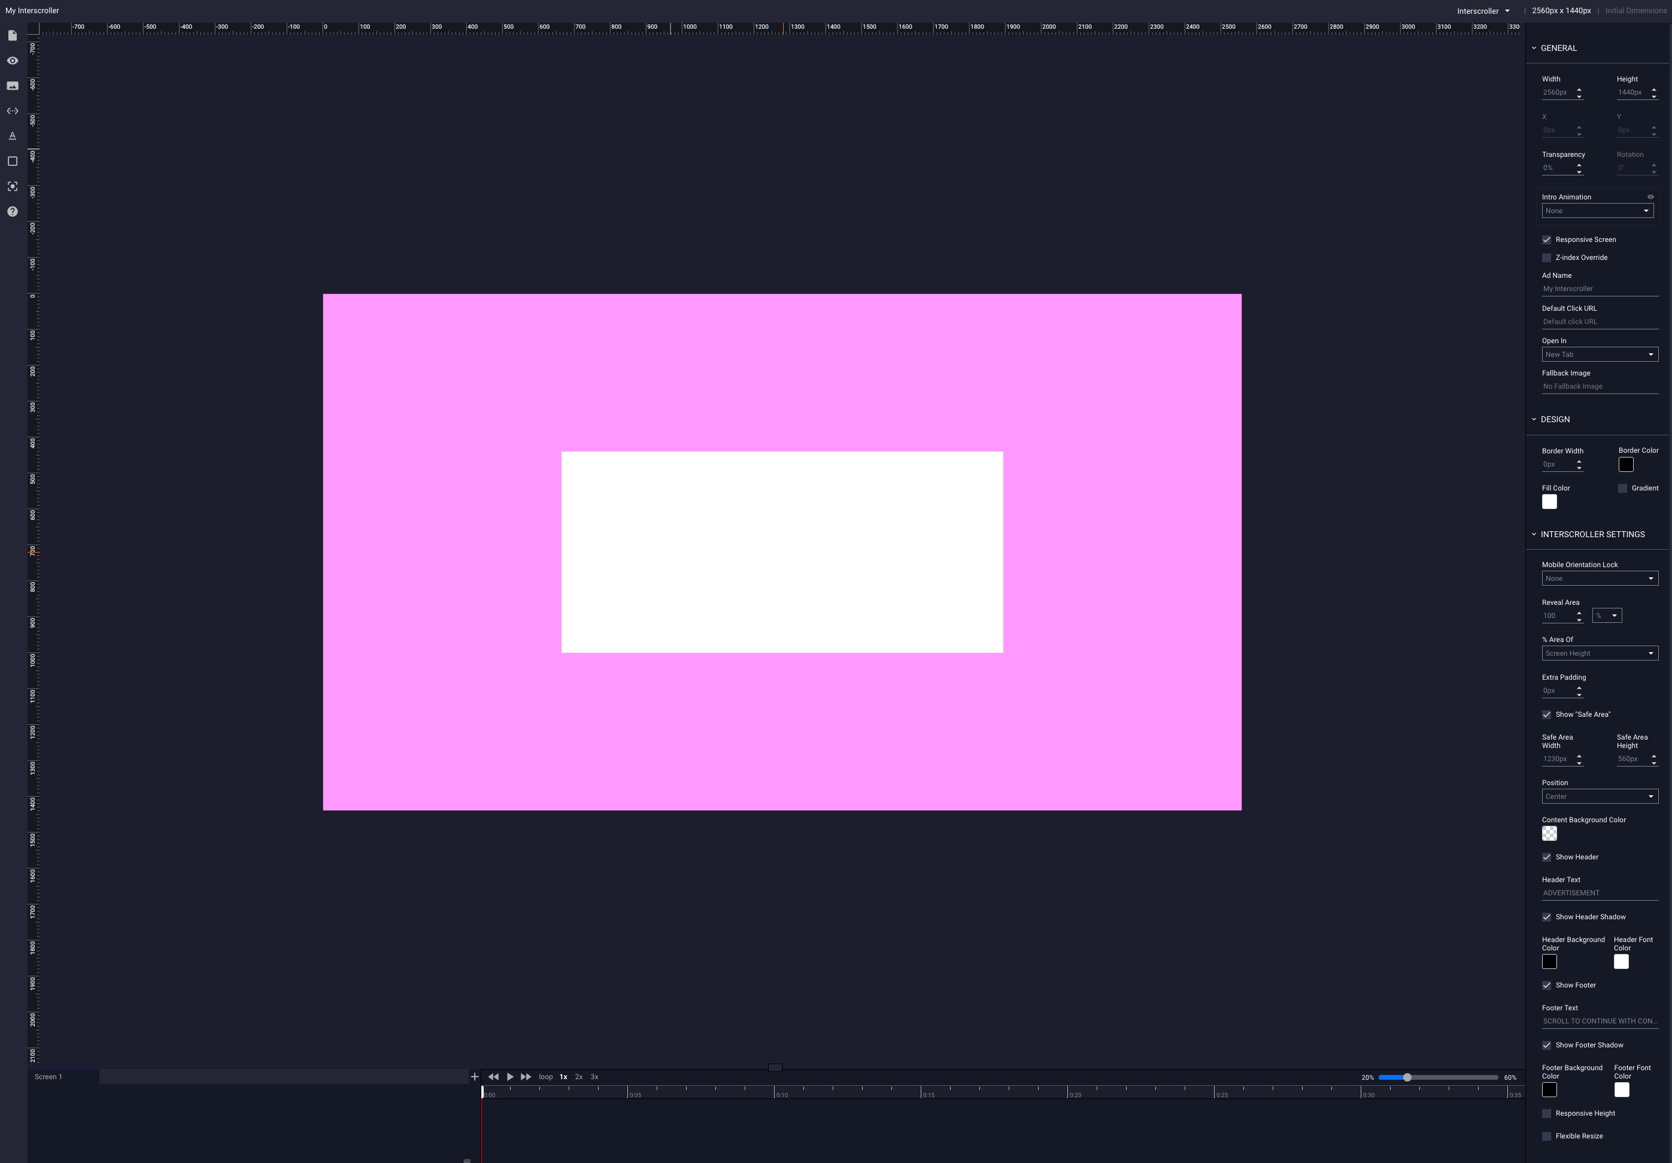Select the Text tool in the left sidebar
This screenshot has height=1163, width=1672.
12,136
